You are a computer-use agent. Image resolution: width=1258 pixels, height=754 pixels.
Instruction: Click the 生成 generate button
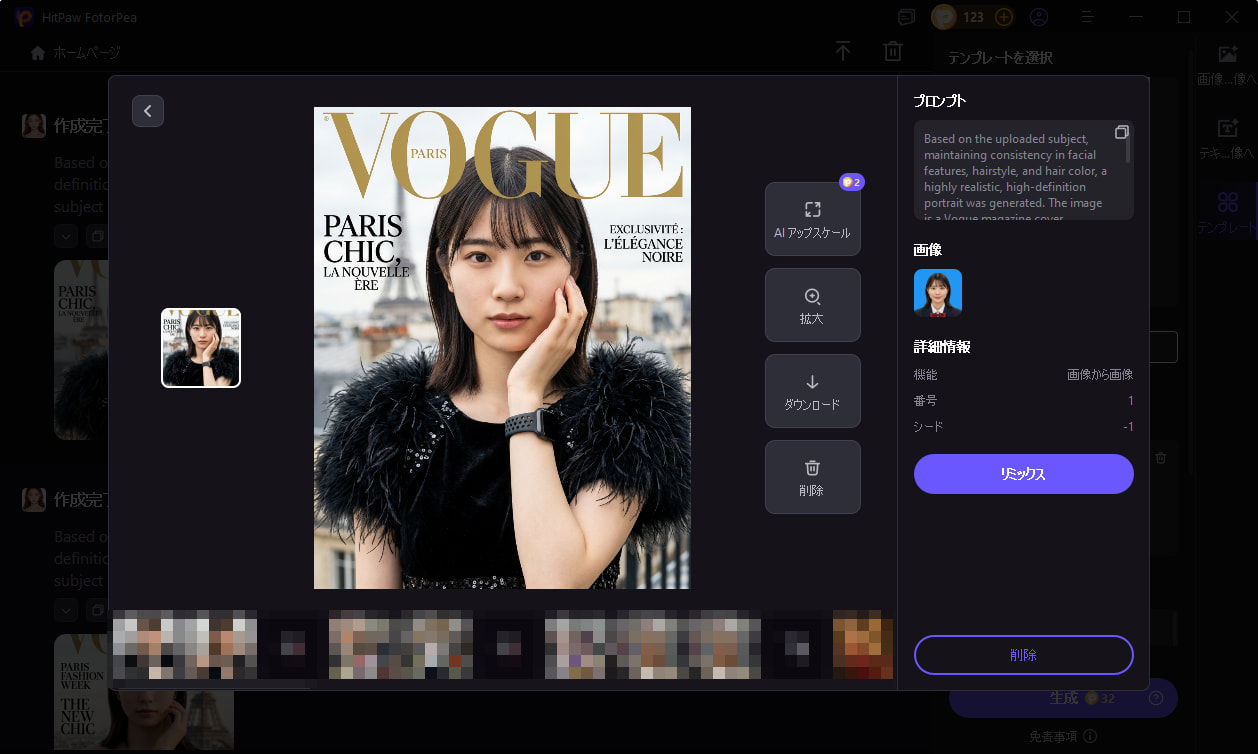1064,698
